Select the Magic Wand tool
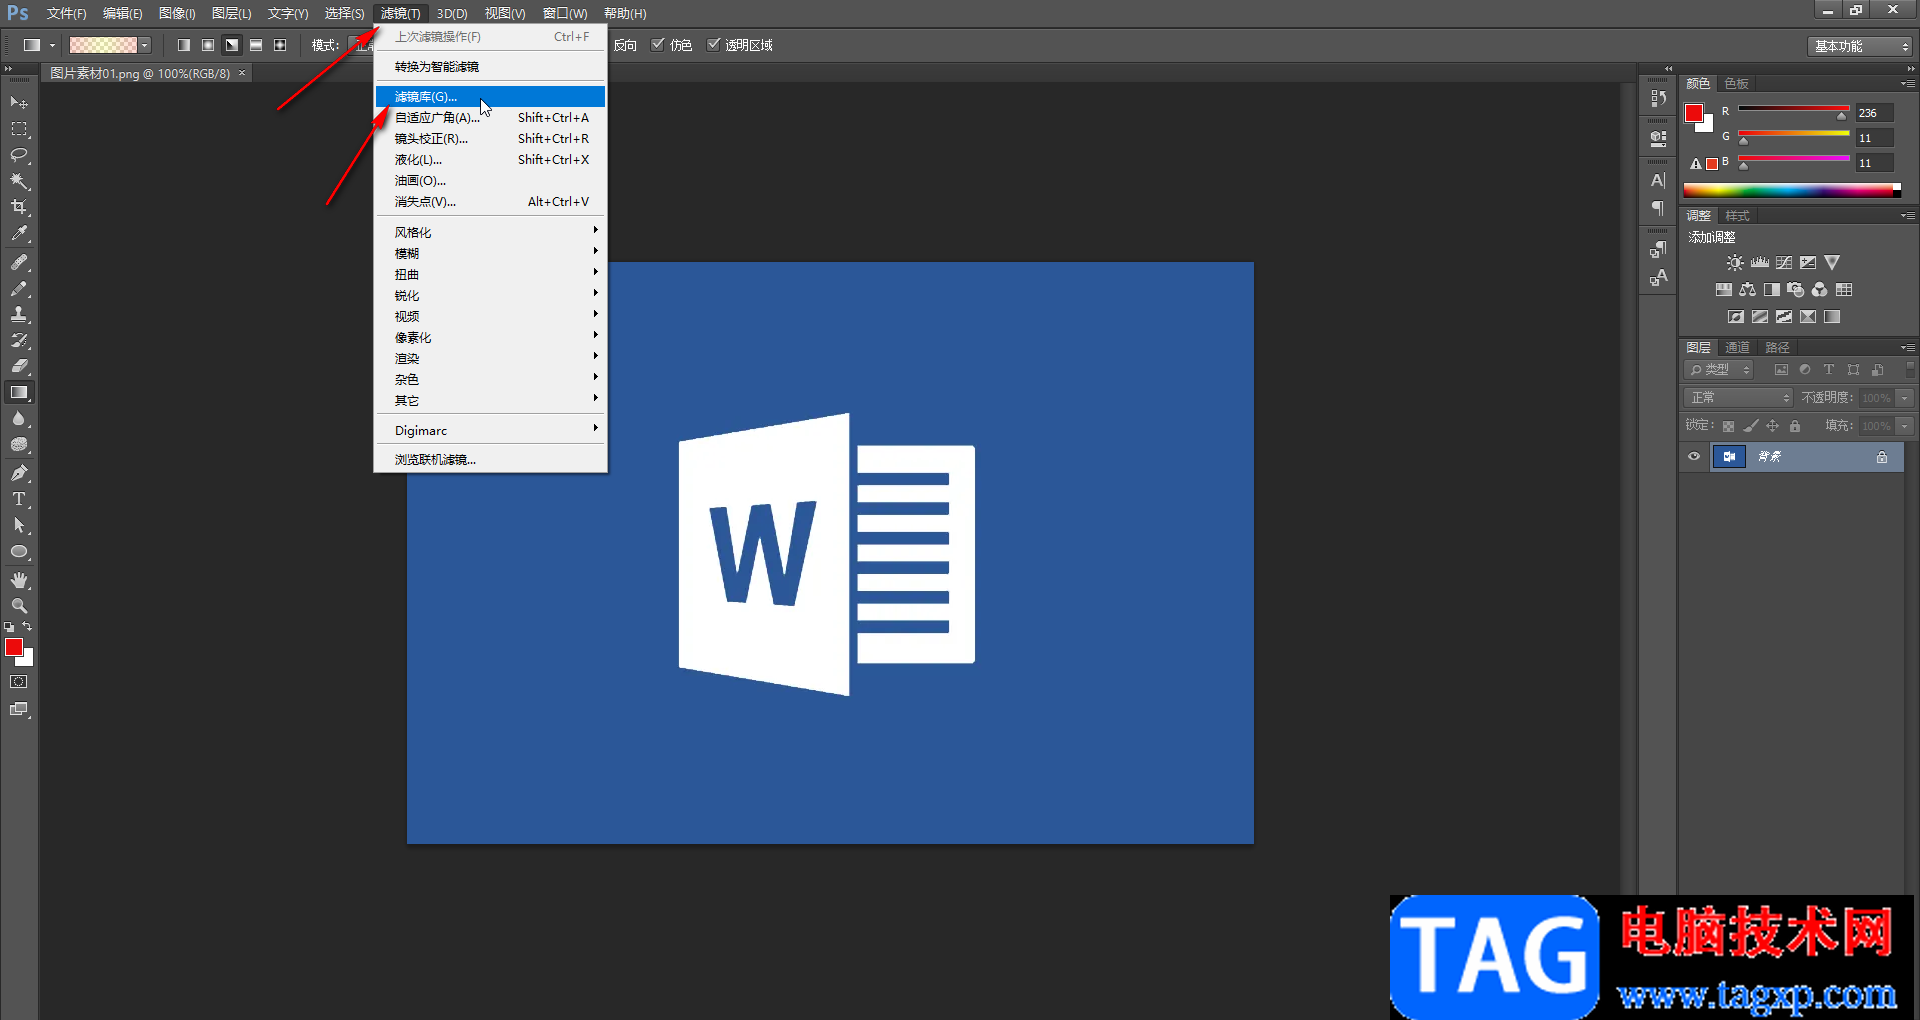The image size is (1920, 1020). 19,181
